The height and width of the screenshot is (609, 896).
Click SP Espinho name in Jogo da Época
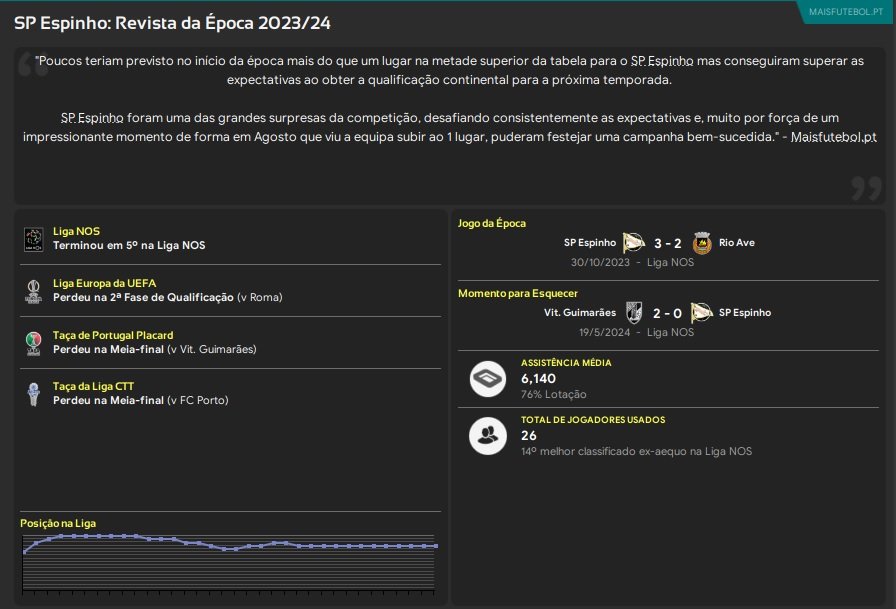(x=590, y=243)
